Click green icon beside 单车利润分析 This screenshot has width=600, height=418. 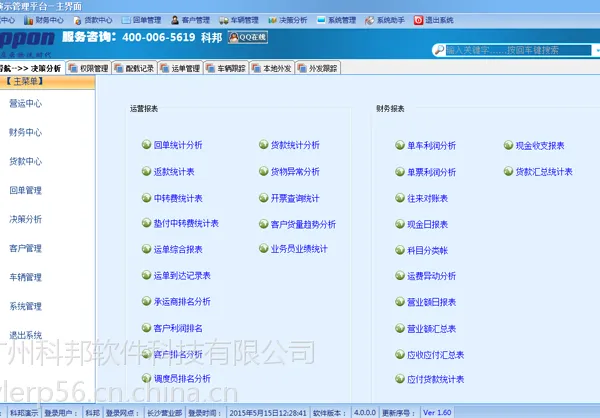coord(400,145)
